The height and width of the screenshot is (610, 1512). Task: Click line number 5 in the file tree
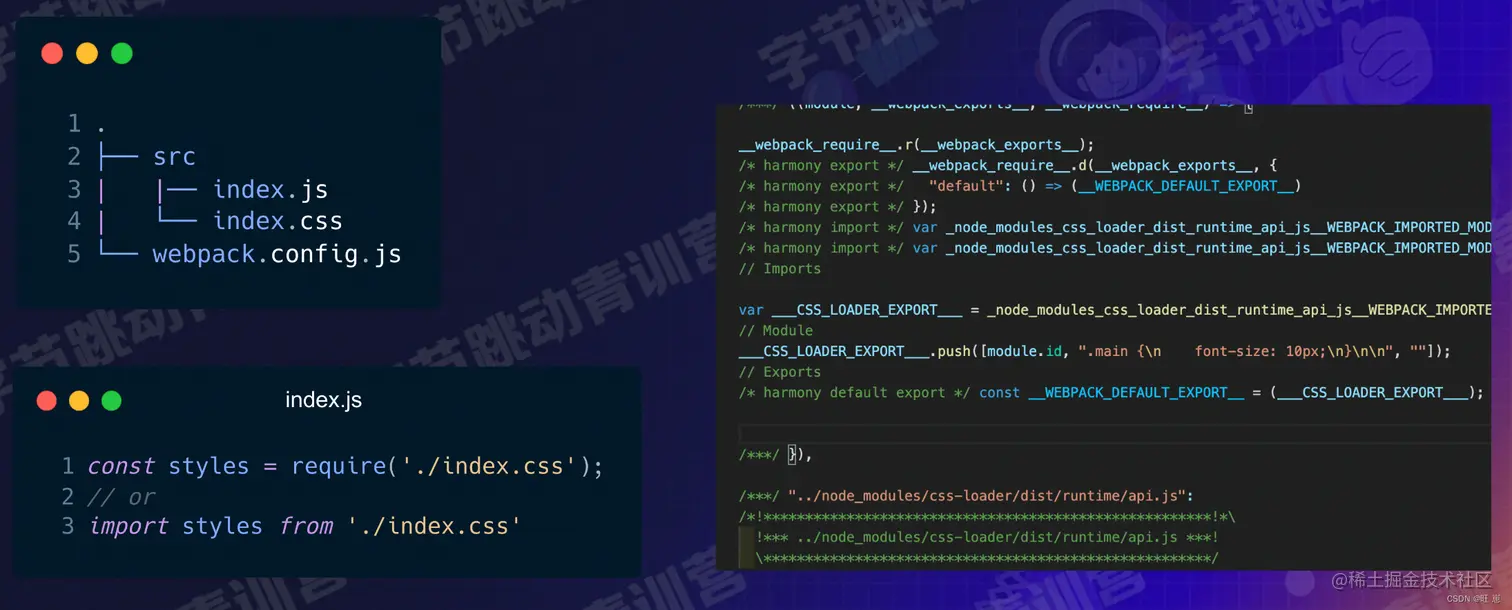73,254
